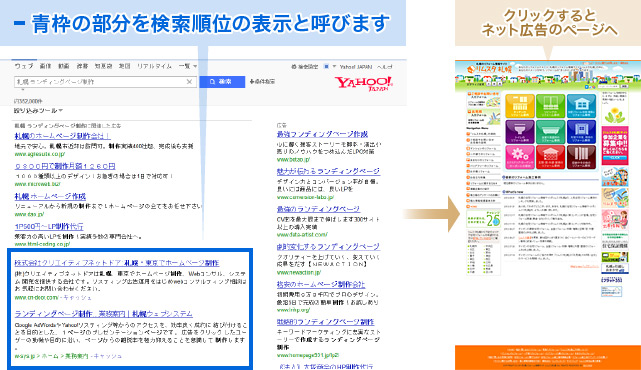Switch to the 辞書 tab
Image resolution: width=641 pixels, height=370 pixels.
[82, 66]
